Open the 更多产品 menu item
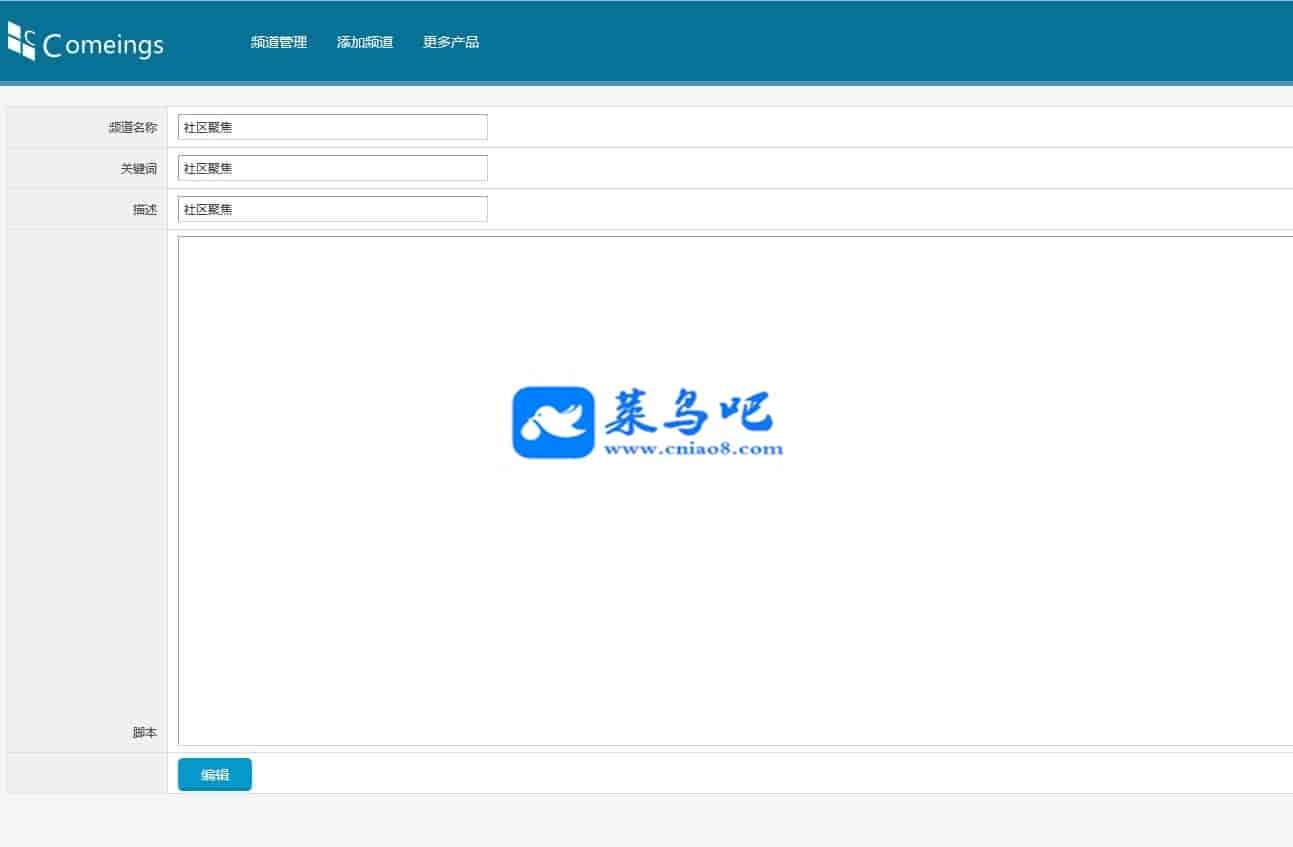Viewport: 1293px width, 847px height. 451,42
